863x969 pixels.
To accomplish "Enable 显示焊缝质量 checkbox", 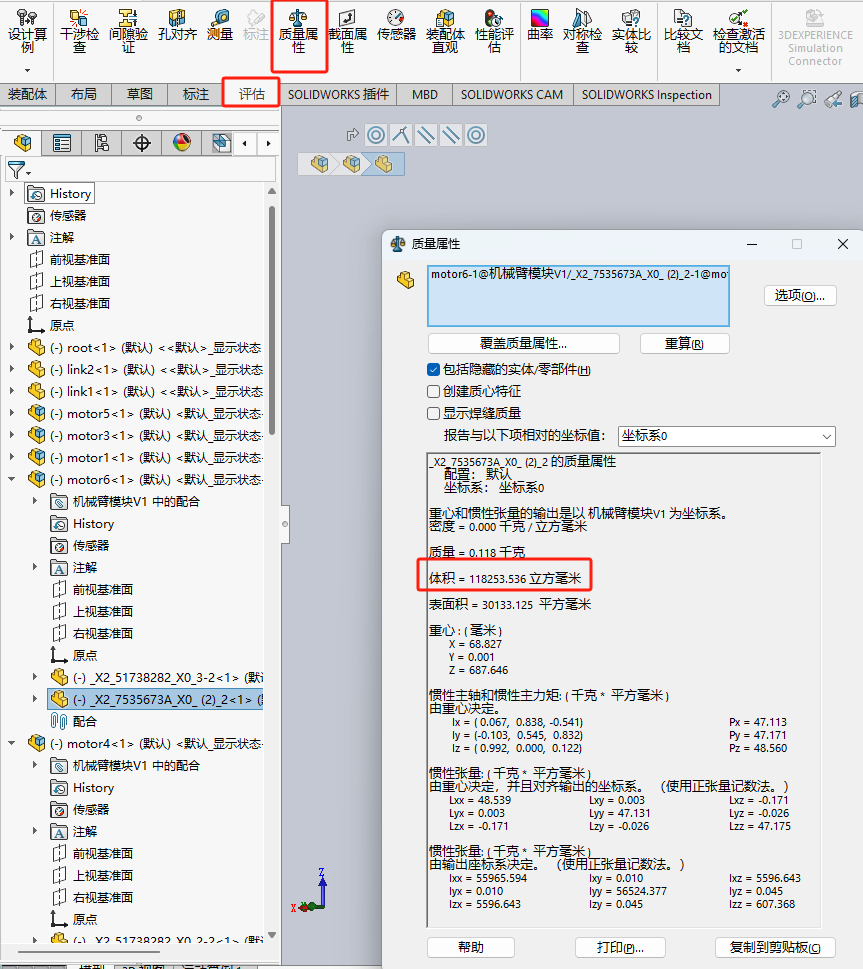I will coord(433,413).
